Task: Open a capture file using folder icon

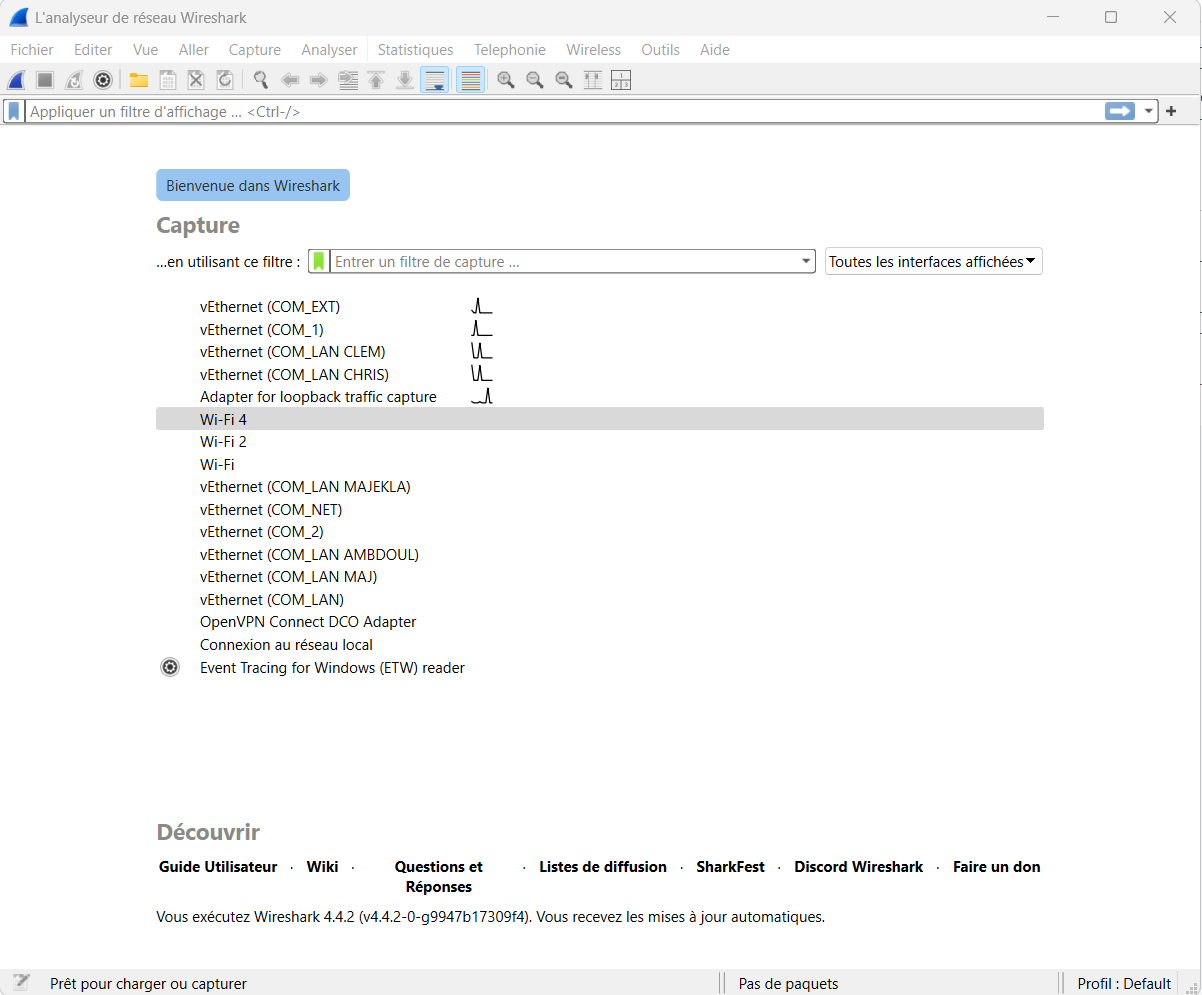Action: point(139,80)
